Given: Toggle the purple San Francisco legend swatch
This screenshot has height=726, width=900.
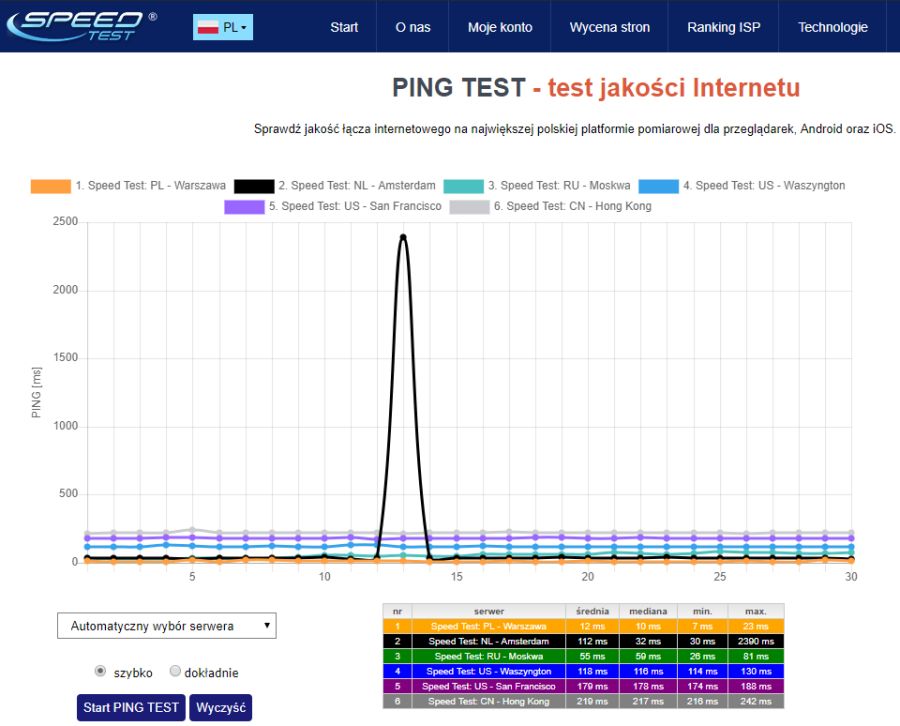Looking at the screenshot, I should coord(245,206).
